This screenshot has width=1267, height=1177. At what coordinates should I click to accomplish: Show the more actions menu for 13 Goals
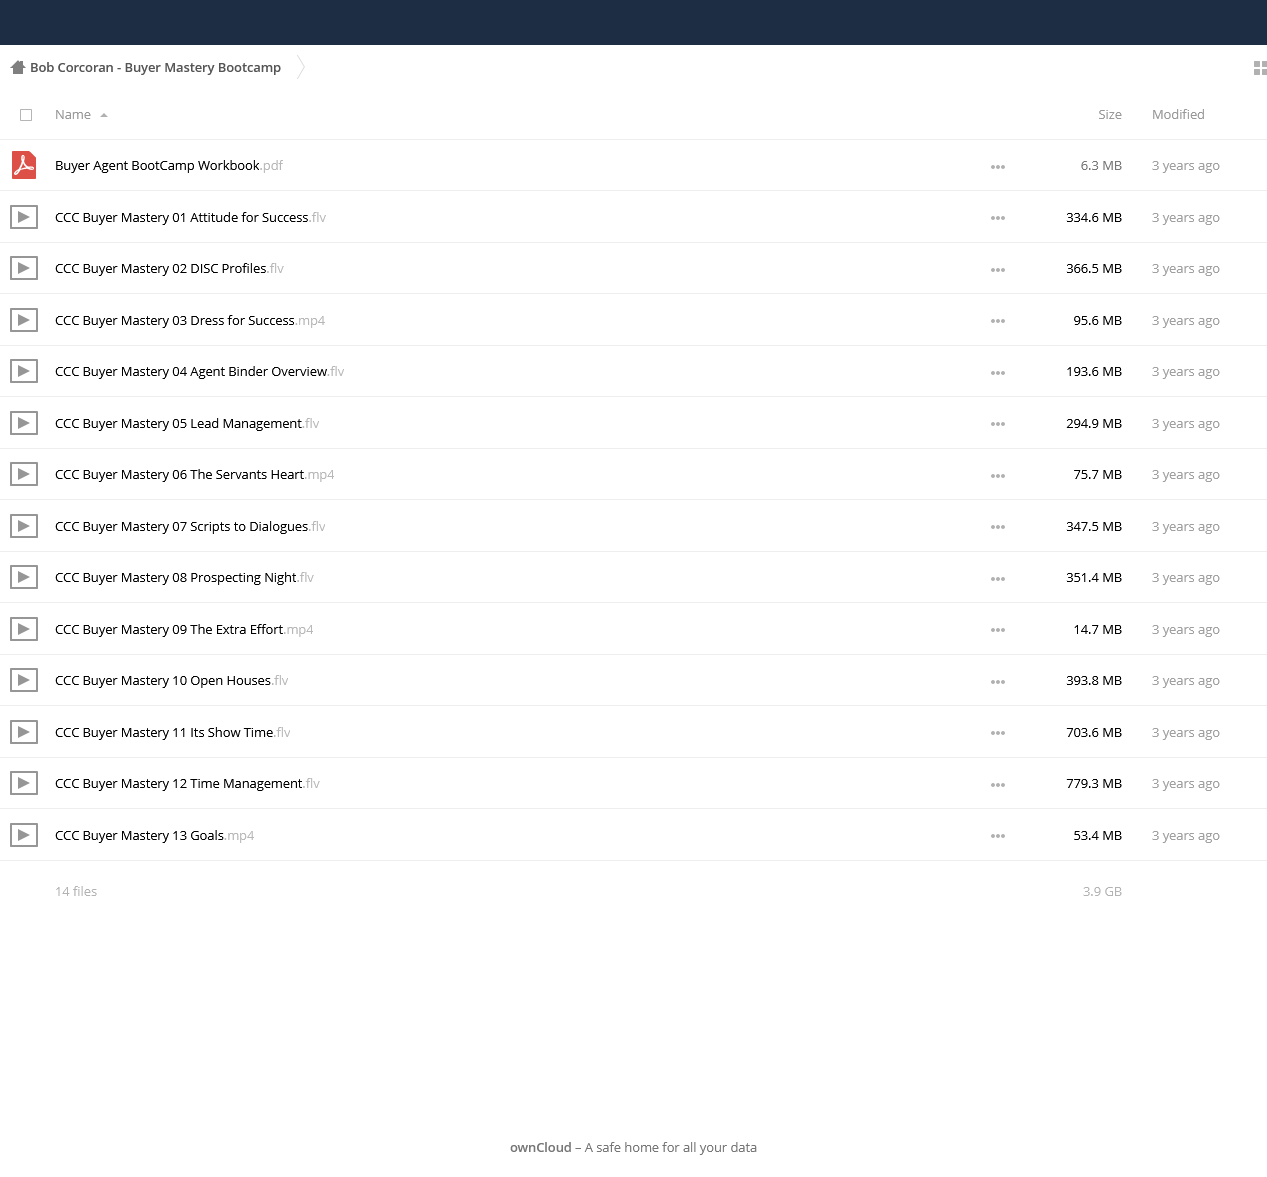coord(998,836)
